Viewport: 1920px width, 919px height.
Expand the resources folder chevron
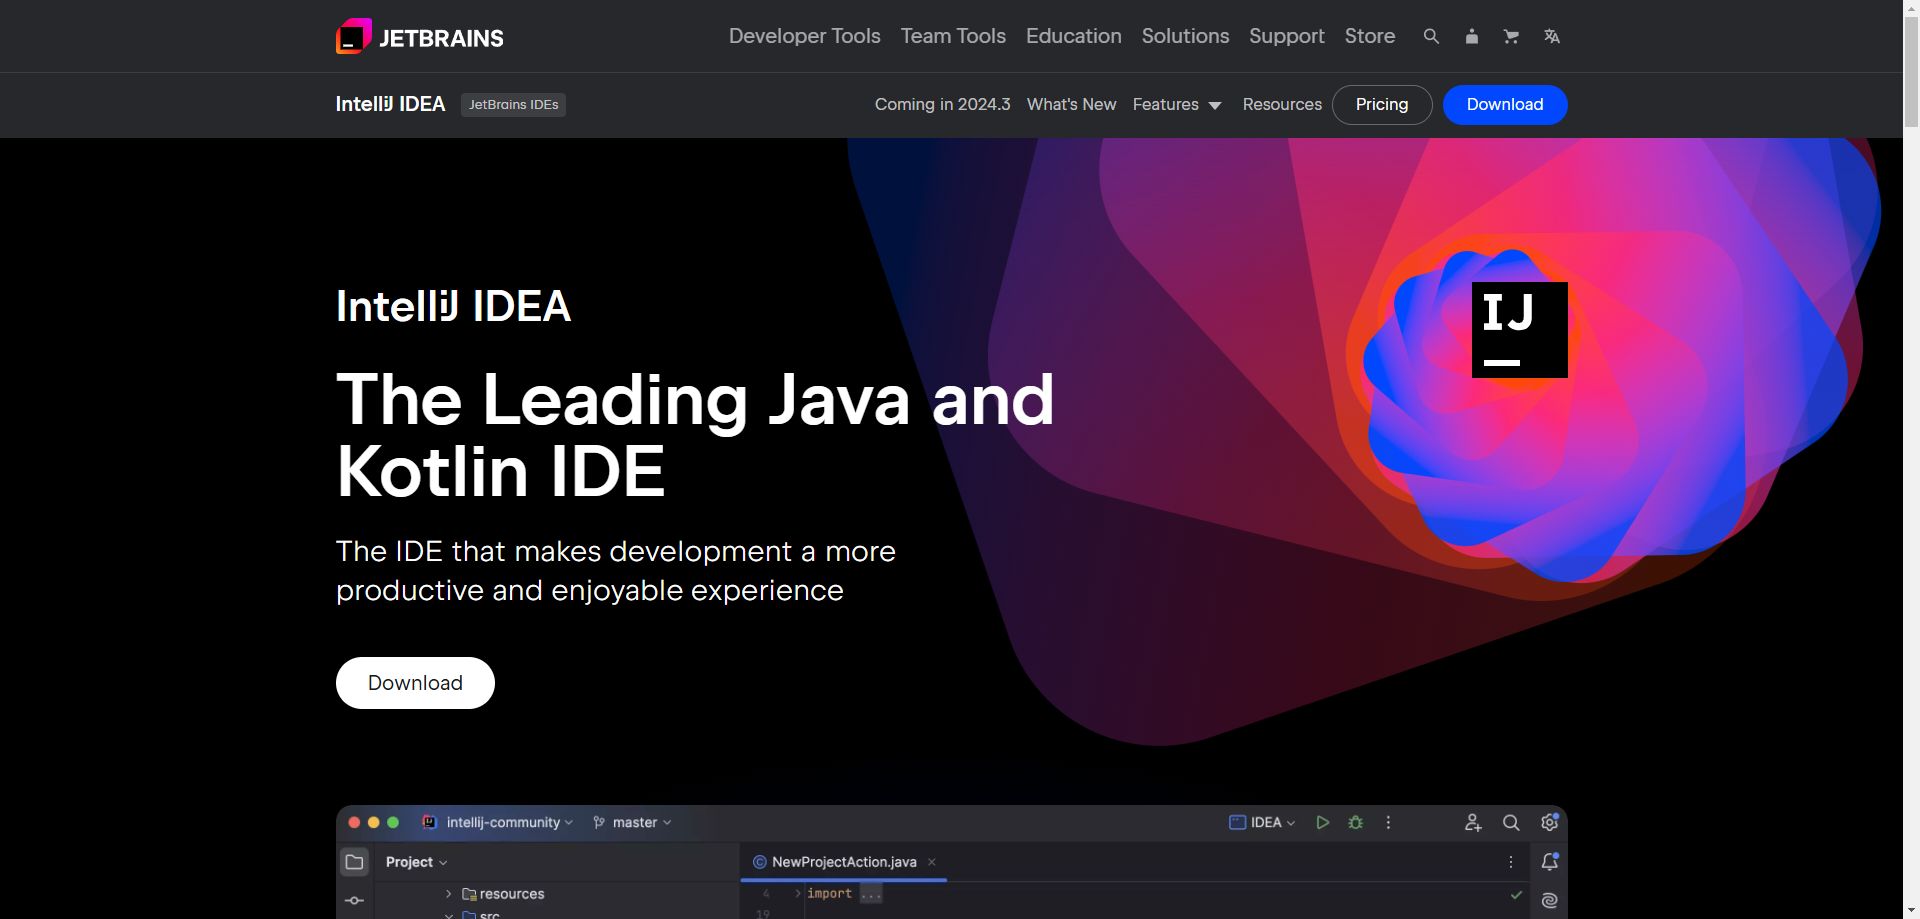click(448, 894)
